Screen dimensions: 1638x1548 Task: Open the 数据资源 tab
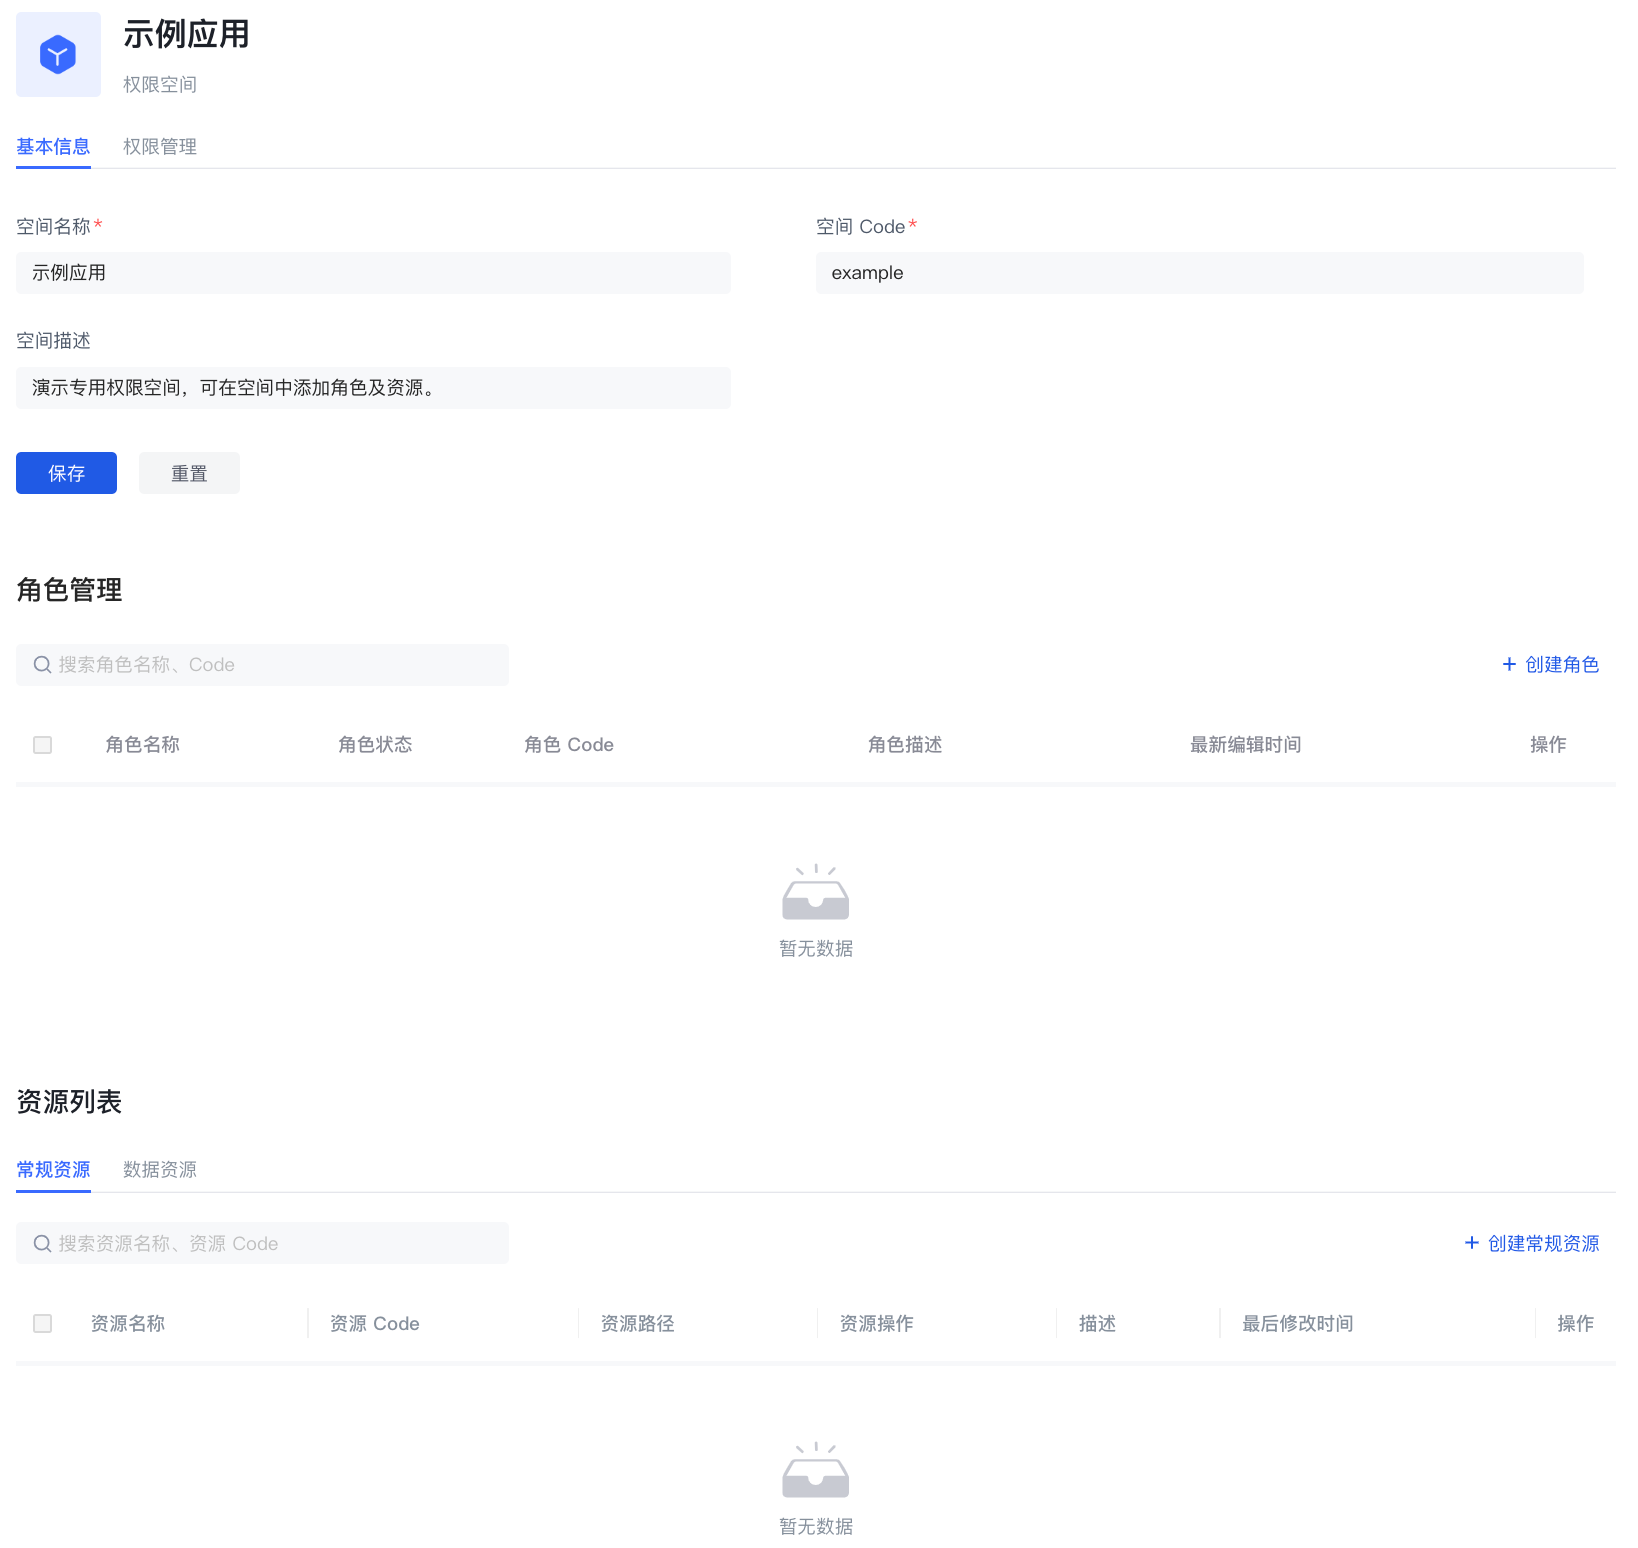pyautogui.click(x=159, y=1170)
